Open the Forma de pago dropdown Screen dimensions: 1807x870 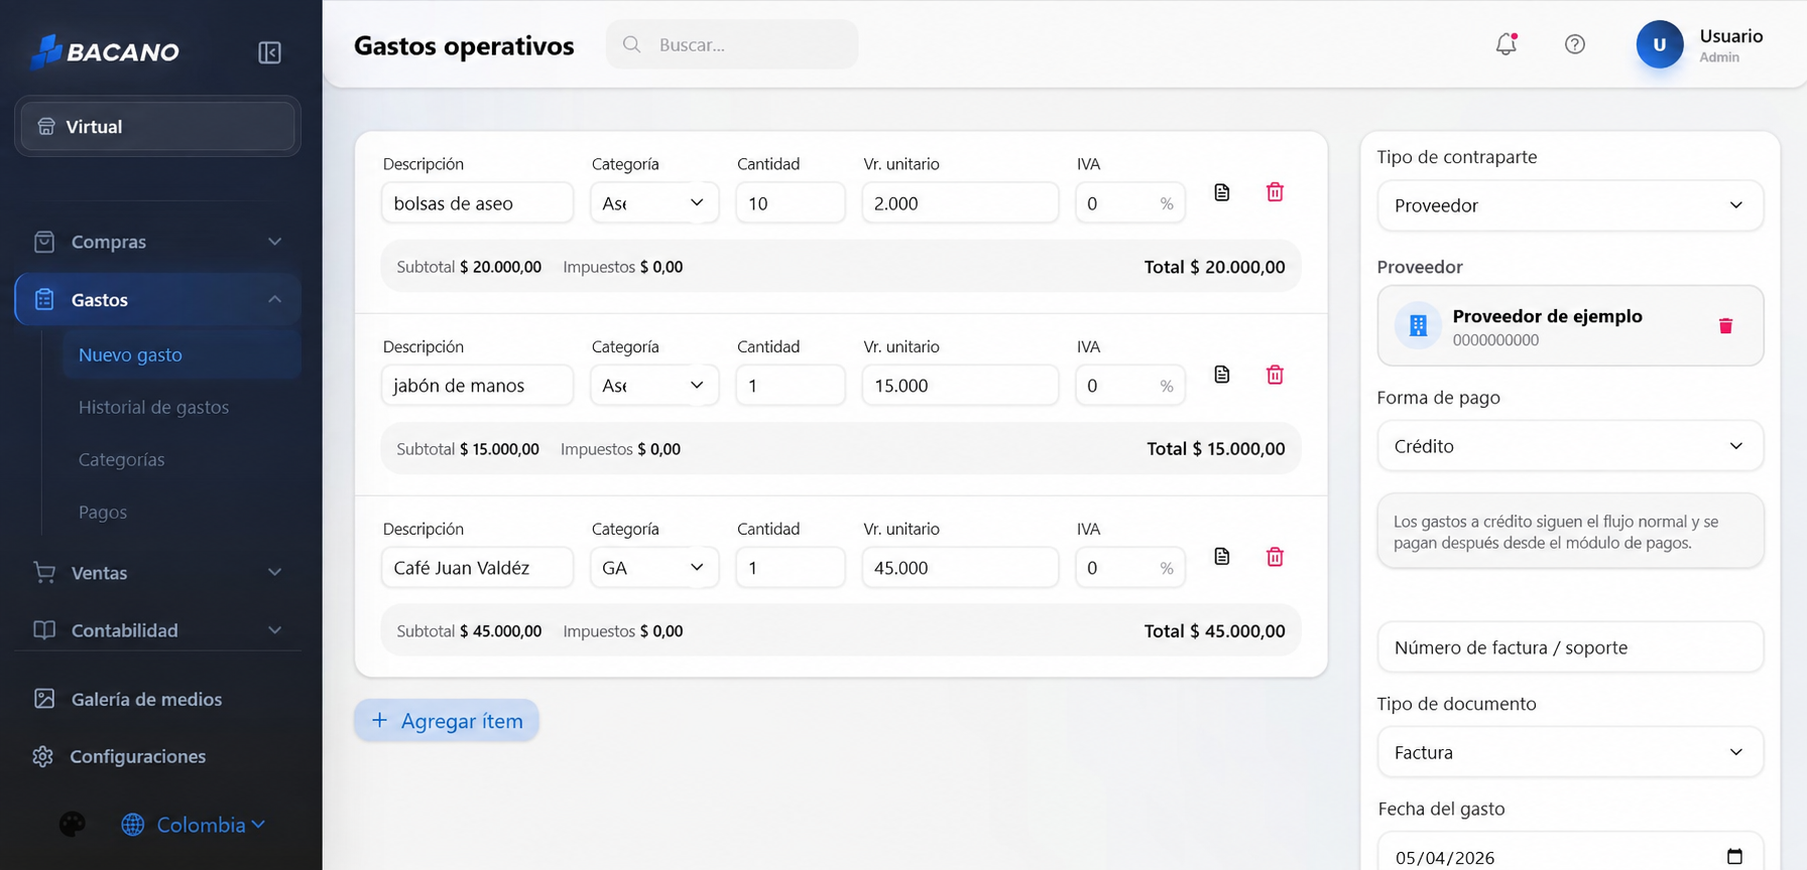click(x=1570, y=446)
